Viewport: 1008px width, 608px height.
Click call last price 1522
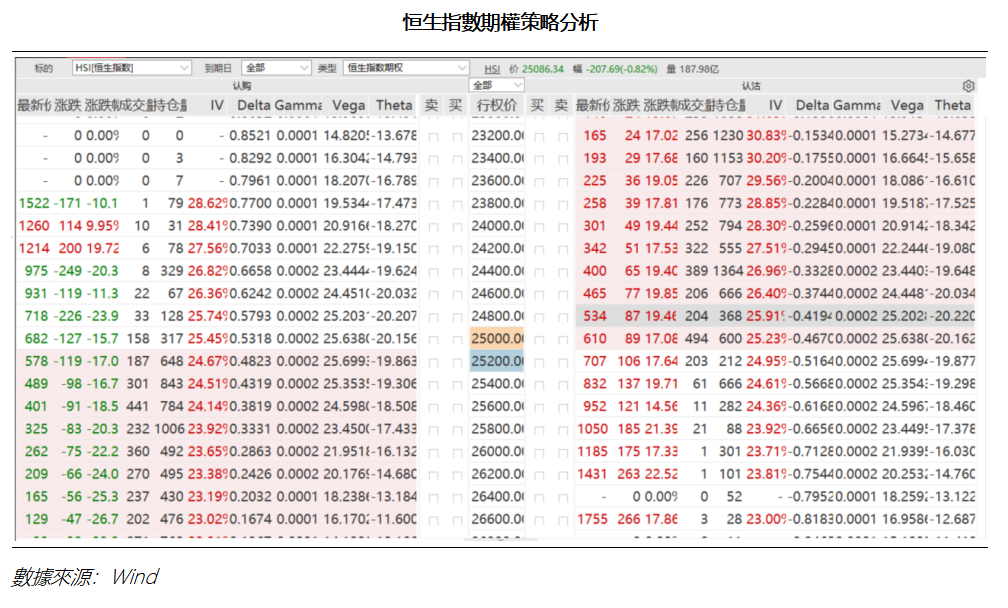coord(34,203)
